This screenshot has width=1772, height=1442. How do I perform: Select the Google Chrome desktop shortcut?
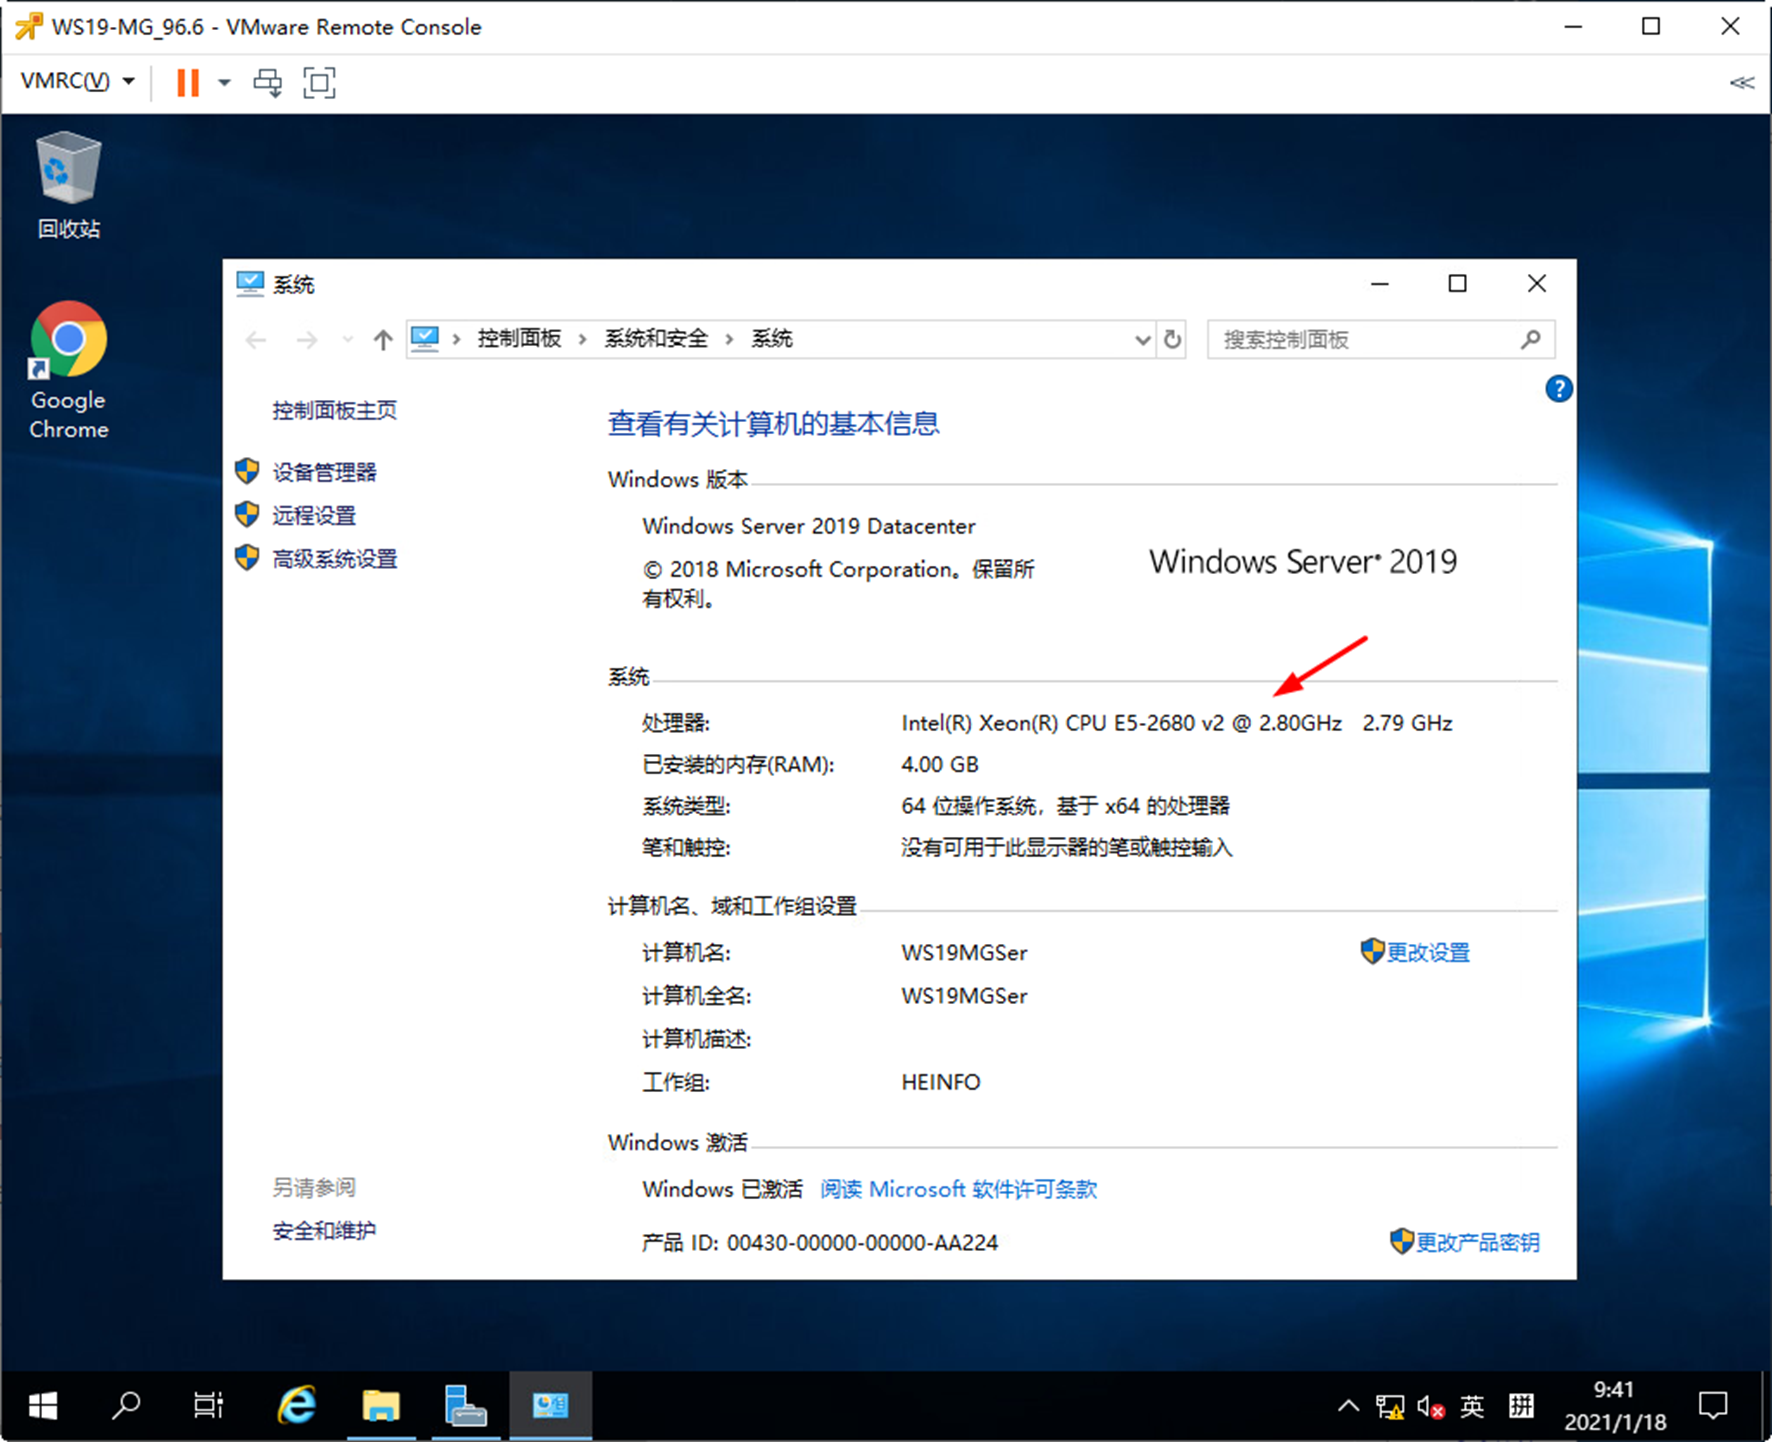(x=68, y=371)
